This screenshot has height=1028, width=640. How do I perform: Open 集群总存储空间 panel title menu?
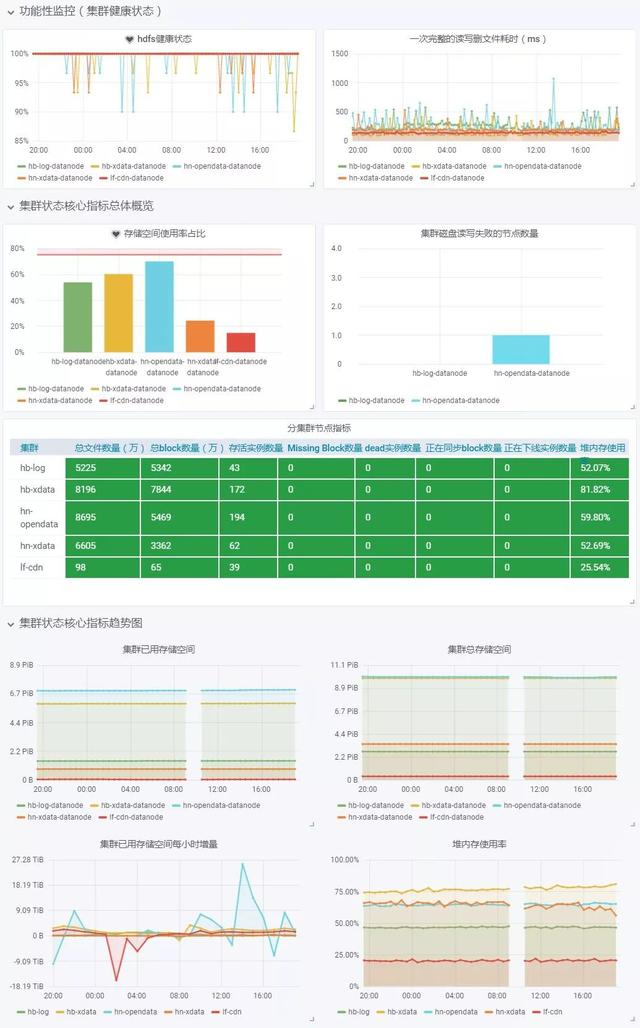click(479, 650)
